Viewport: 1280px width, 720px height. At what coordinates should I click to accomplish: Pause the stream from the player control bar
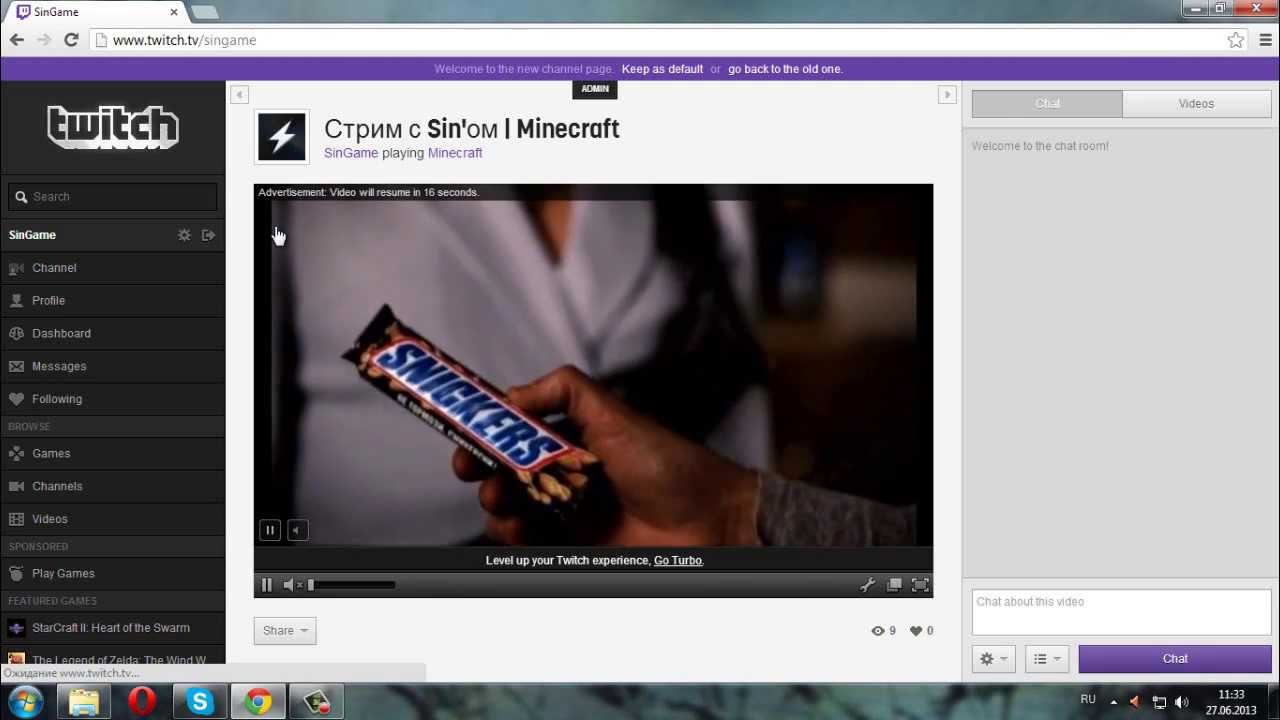coord(267,585)
